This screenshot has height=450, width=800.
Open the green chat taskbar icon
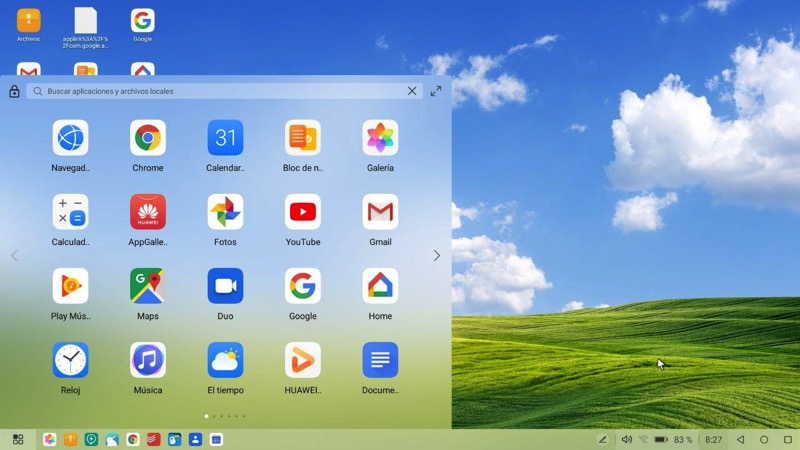(91, 439)
